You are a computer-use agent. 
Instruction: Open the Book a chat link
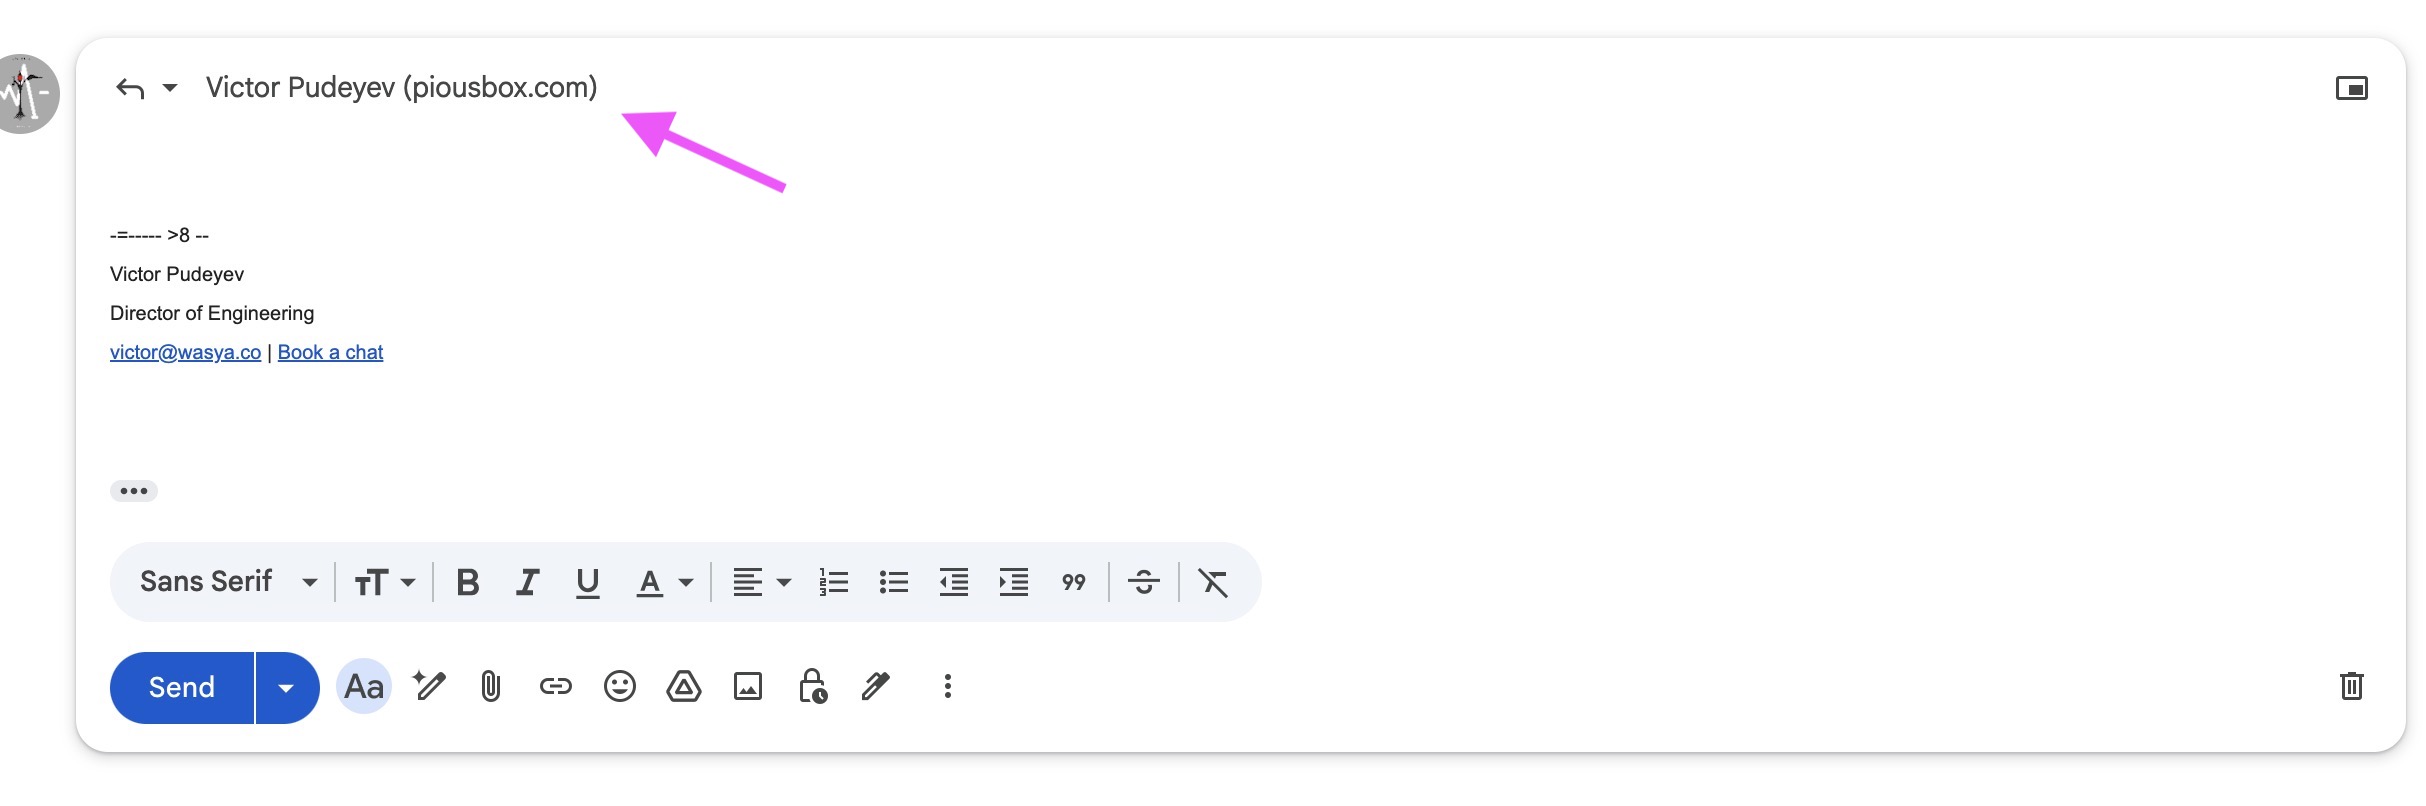pos(330,352)
